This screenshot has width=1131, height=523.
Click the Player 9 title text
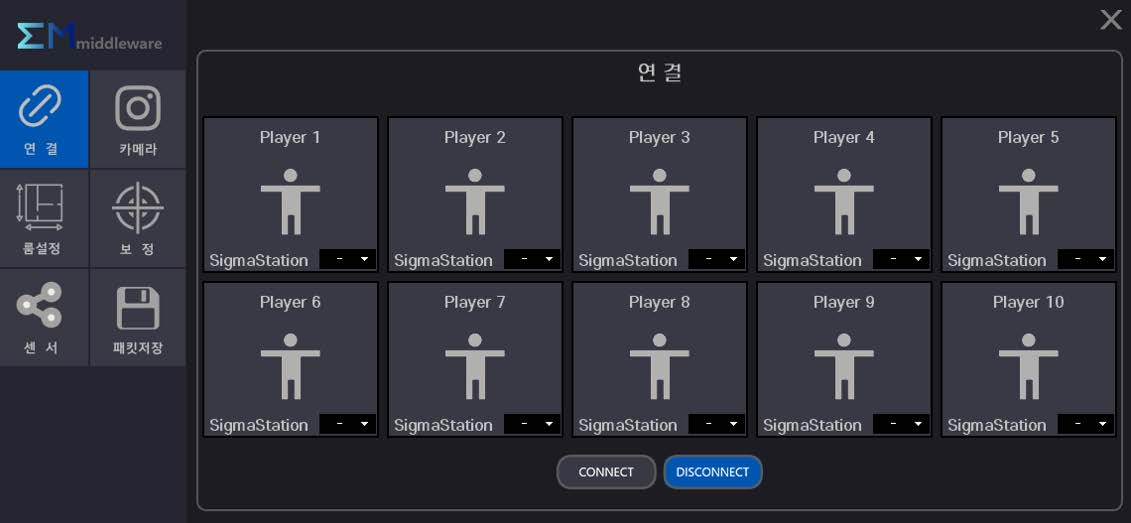(x=844, y=302)
